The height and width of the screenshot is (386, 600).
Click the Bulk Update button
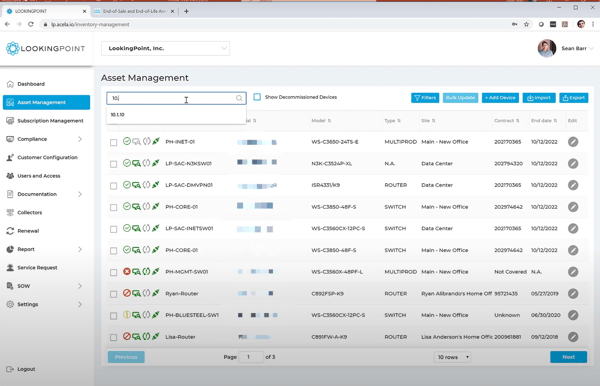pyautogui.click(x=460, y=98)
